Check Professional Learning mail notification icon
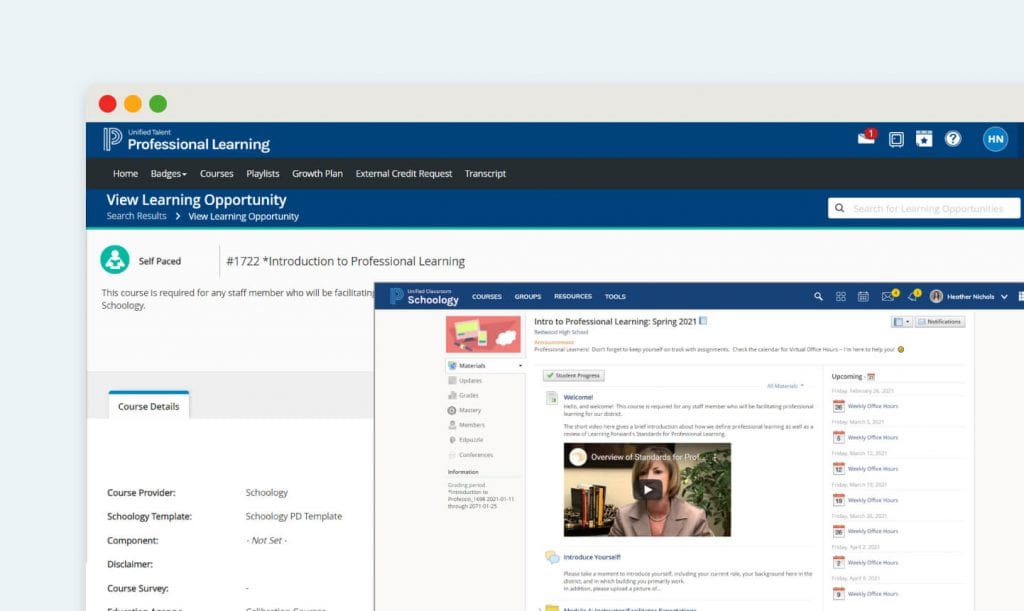Screen dimensions: 1024x611 [x=864, y=139]
